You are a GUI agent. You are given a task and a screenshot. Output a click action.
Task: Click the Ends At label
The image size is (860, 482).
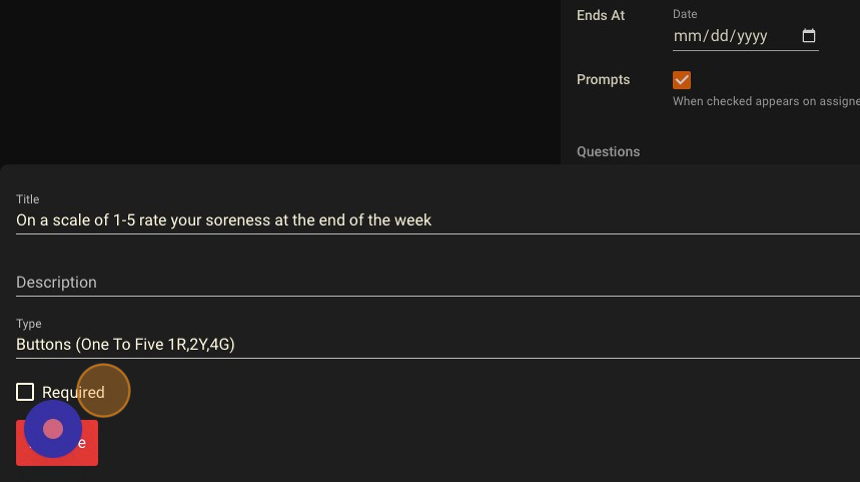click(601, 15)
